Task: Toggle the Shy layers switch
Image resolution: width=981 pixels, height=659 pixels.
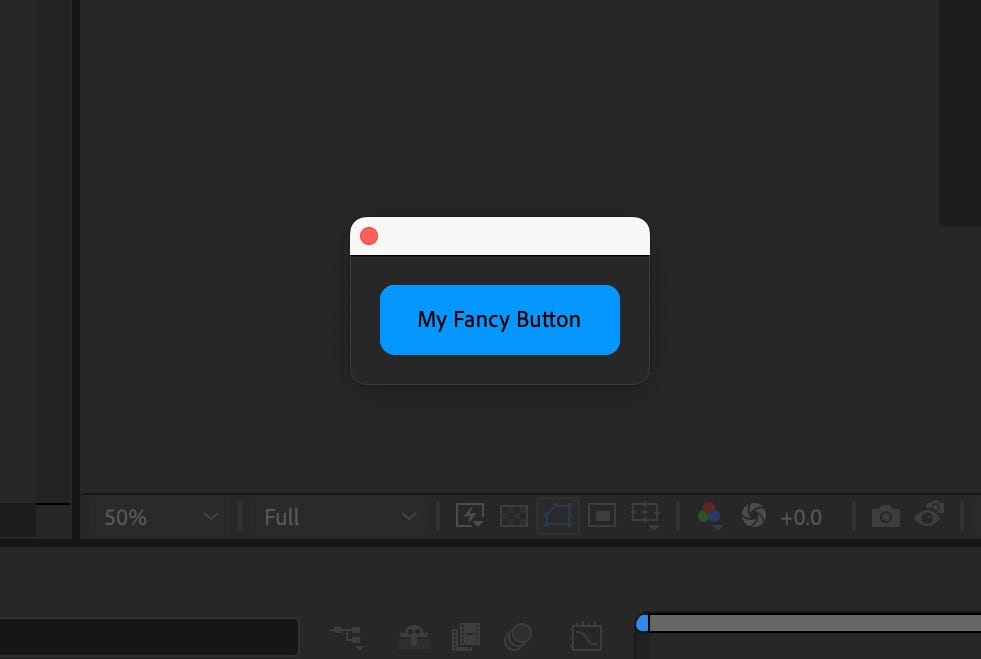Action: pyautogui.click(x=413, y=636)
